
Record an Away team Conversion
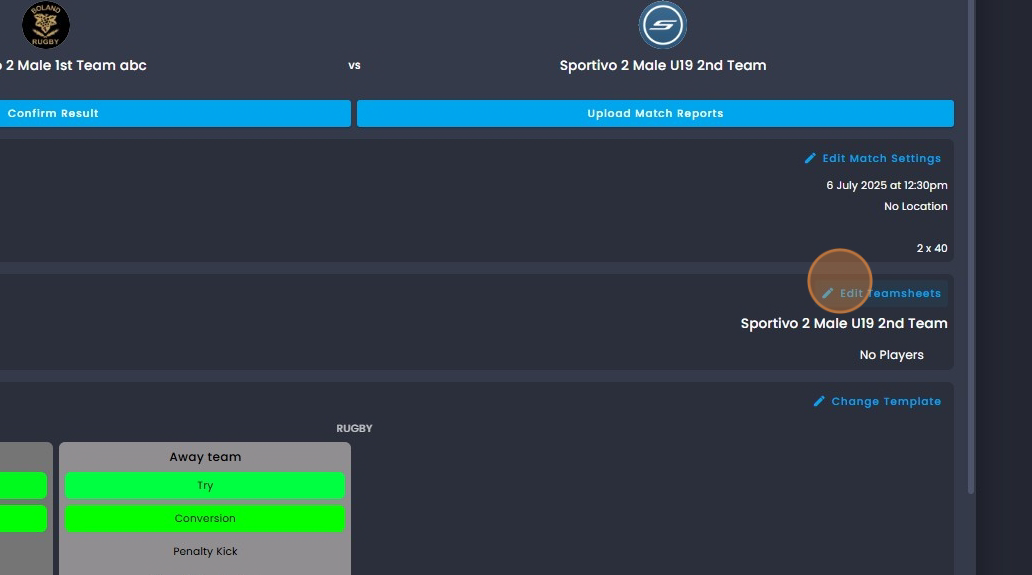205,518
